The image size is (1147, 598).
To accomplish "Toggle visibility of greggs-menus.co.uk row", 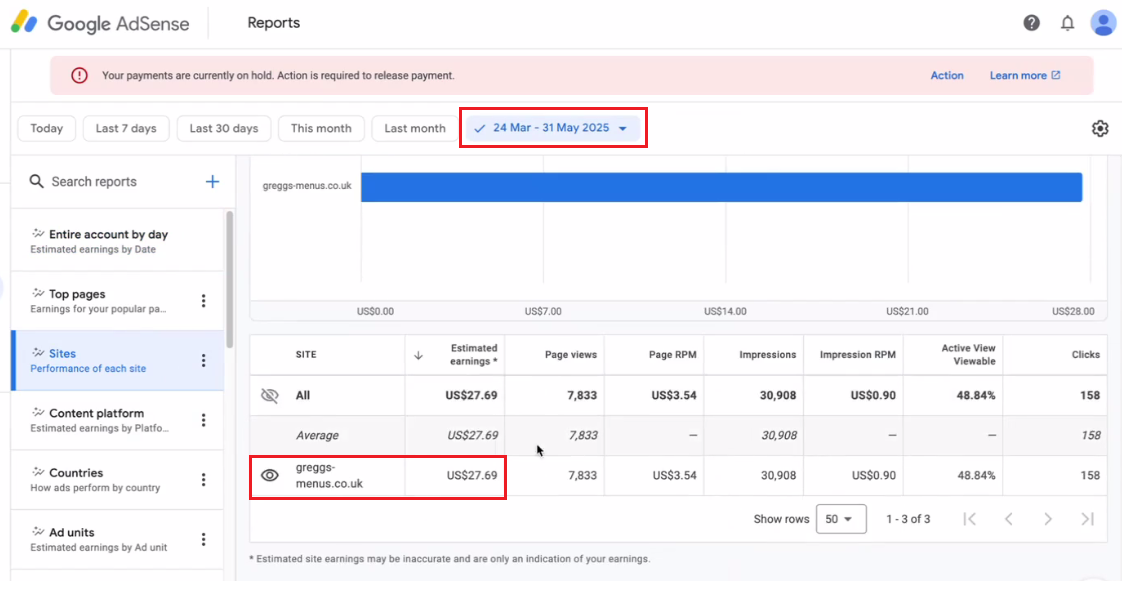I will [270, 475].
